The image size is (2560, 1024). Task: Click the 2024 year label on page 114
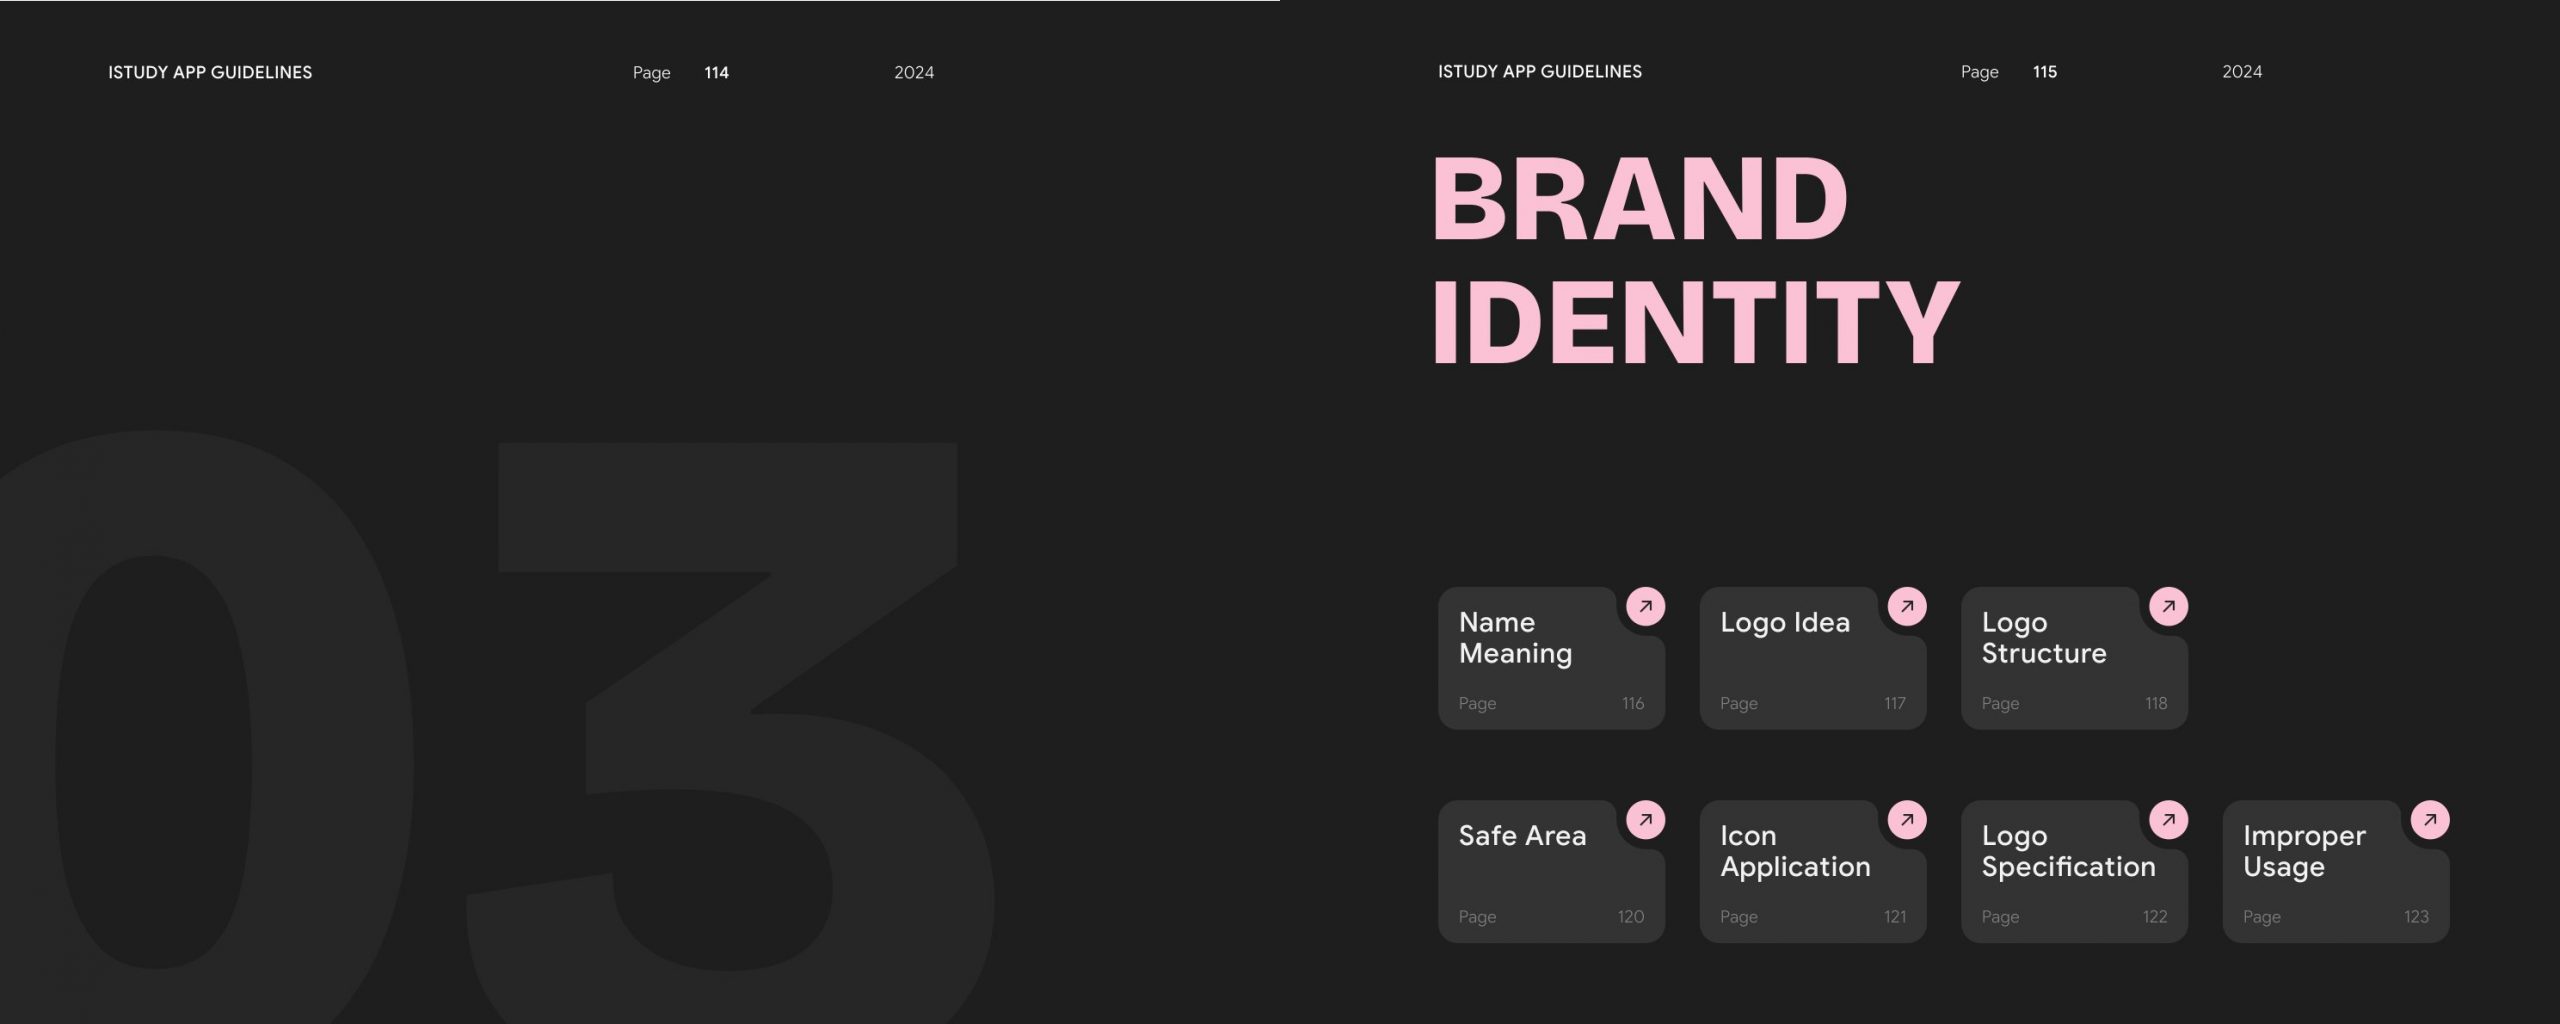(x=914, y=72)
